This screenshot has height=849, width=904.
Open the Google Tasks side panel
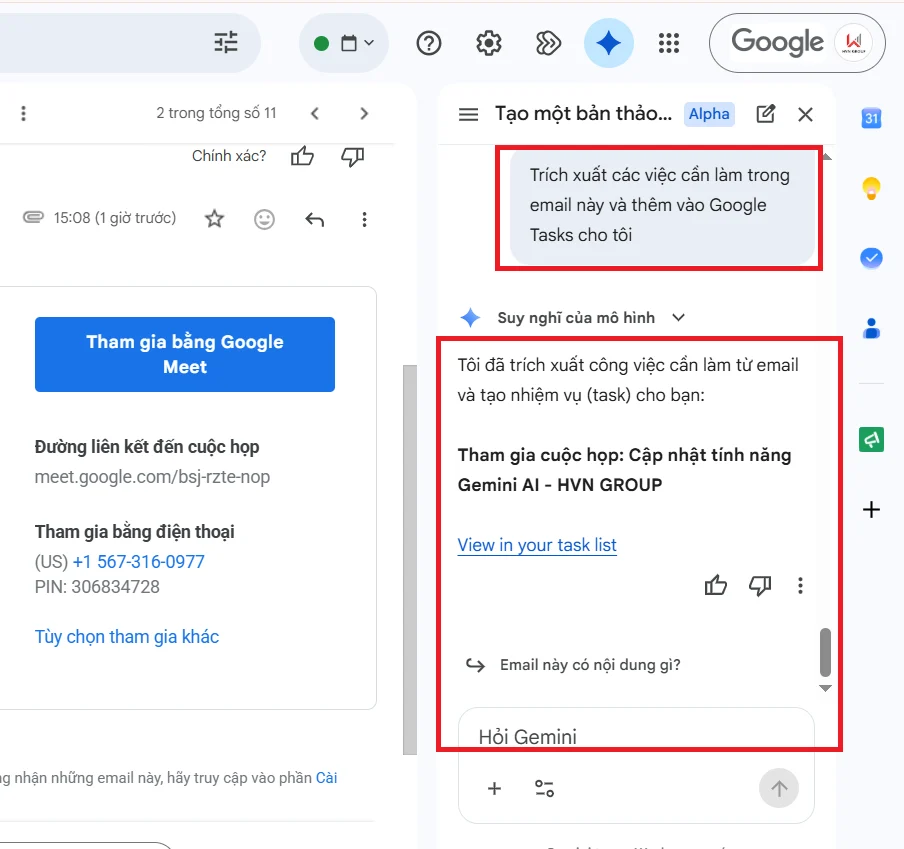tap(871, 258)
